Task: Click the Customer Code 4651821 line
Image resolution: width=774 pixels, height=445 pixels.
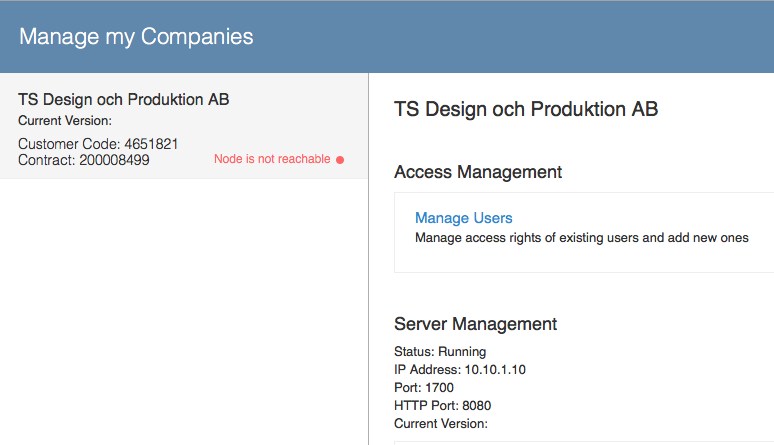Action: point(98,144)
